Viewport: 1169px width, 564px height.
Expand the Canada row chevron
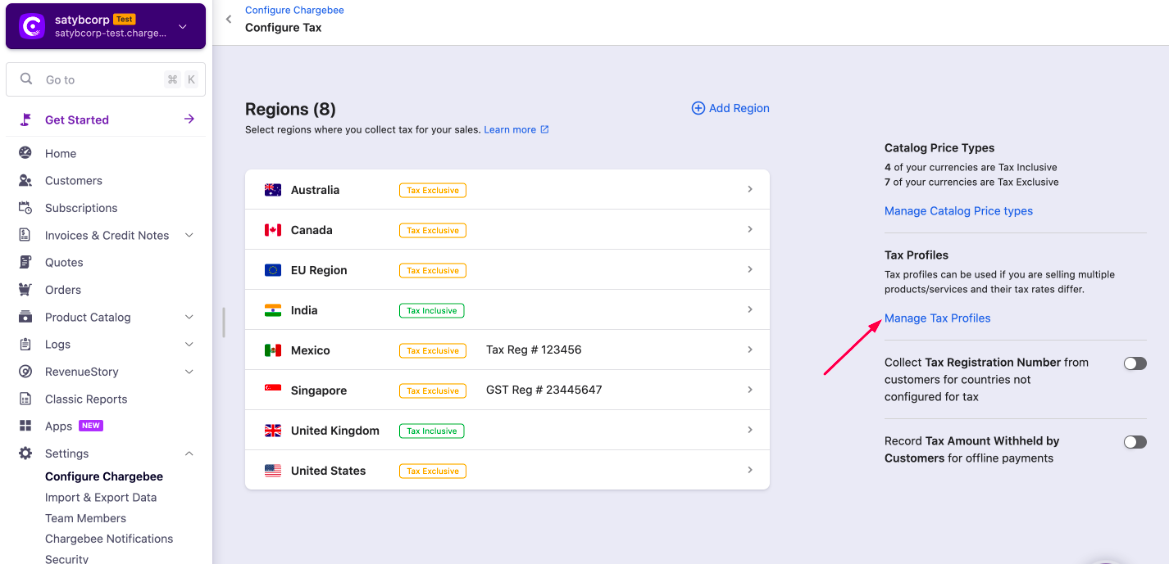(x=750, y=229)
